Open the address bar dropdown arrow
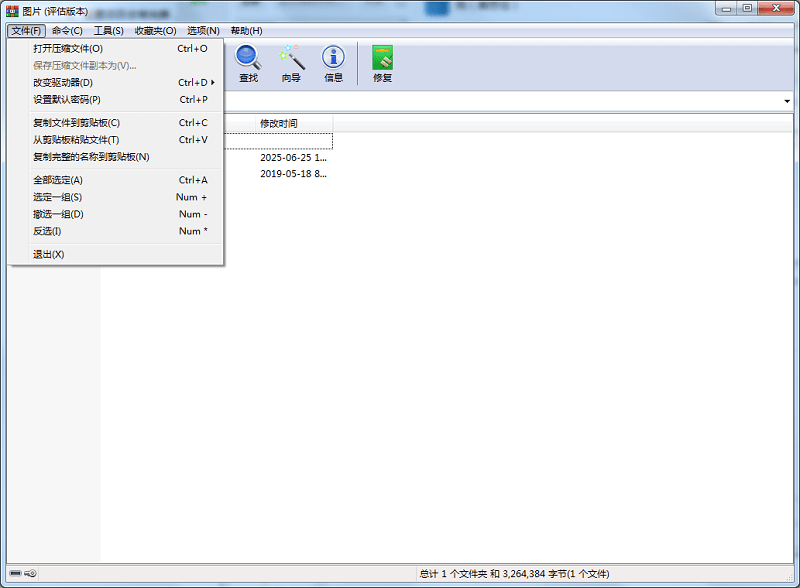This screenshot has height=588, width=800. [787, 101]
